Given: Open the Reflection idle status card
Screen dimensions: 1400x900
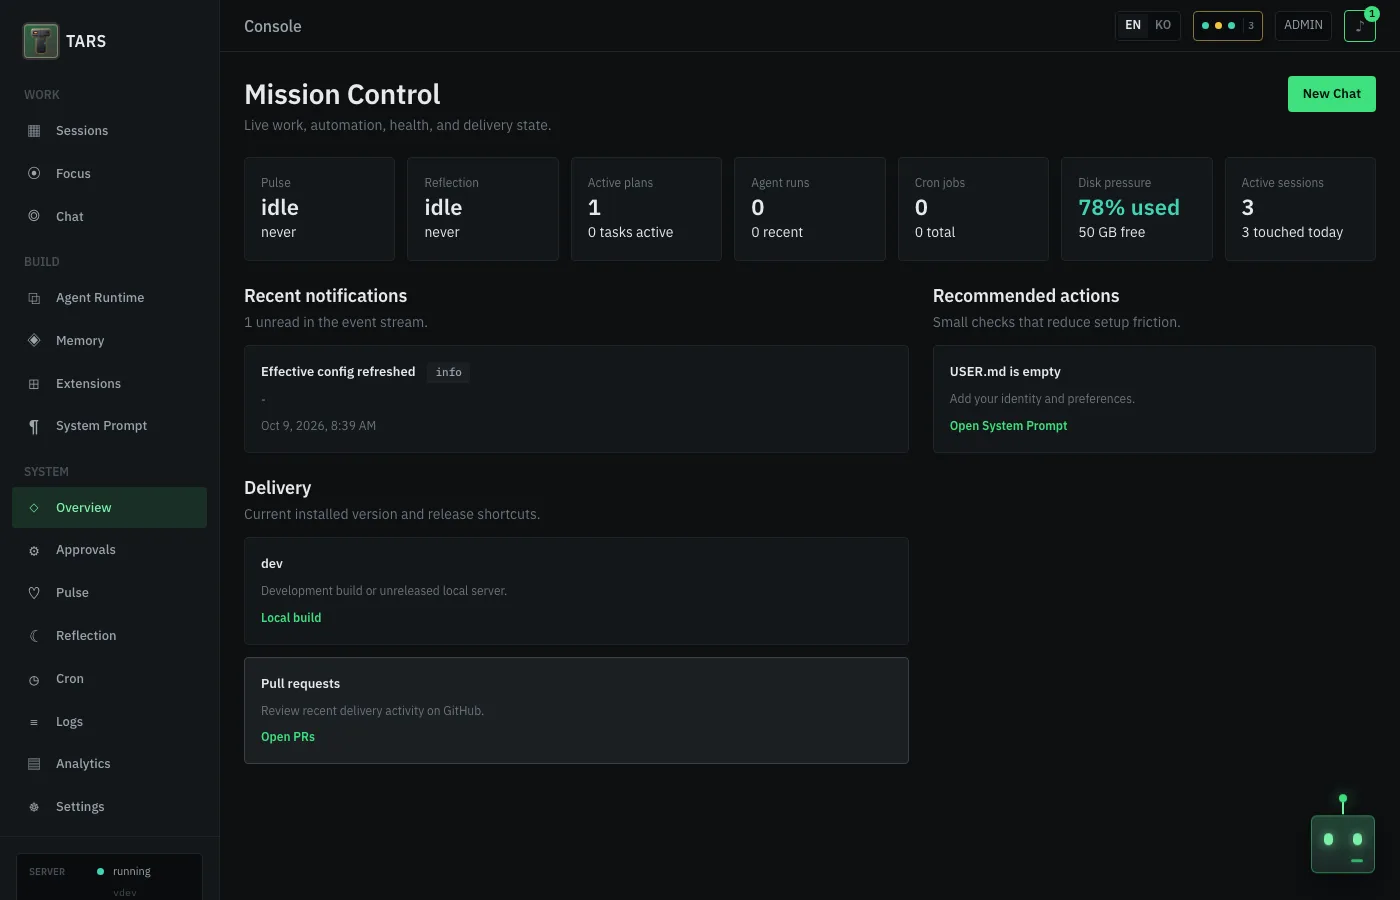Looking at the screenshot, I should click(483, 209).
